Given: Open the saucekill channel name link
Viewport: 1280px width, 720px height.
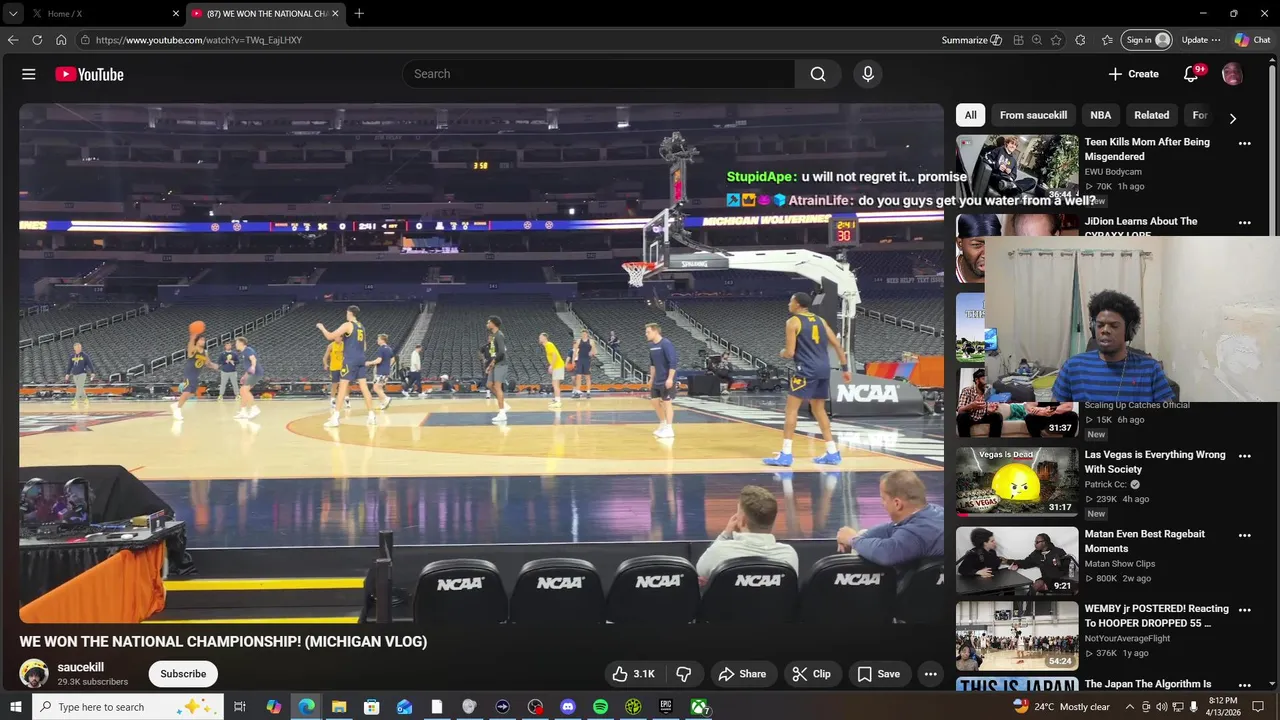Looking at the screenshot, I should coord(80,667).
